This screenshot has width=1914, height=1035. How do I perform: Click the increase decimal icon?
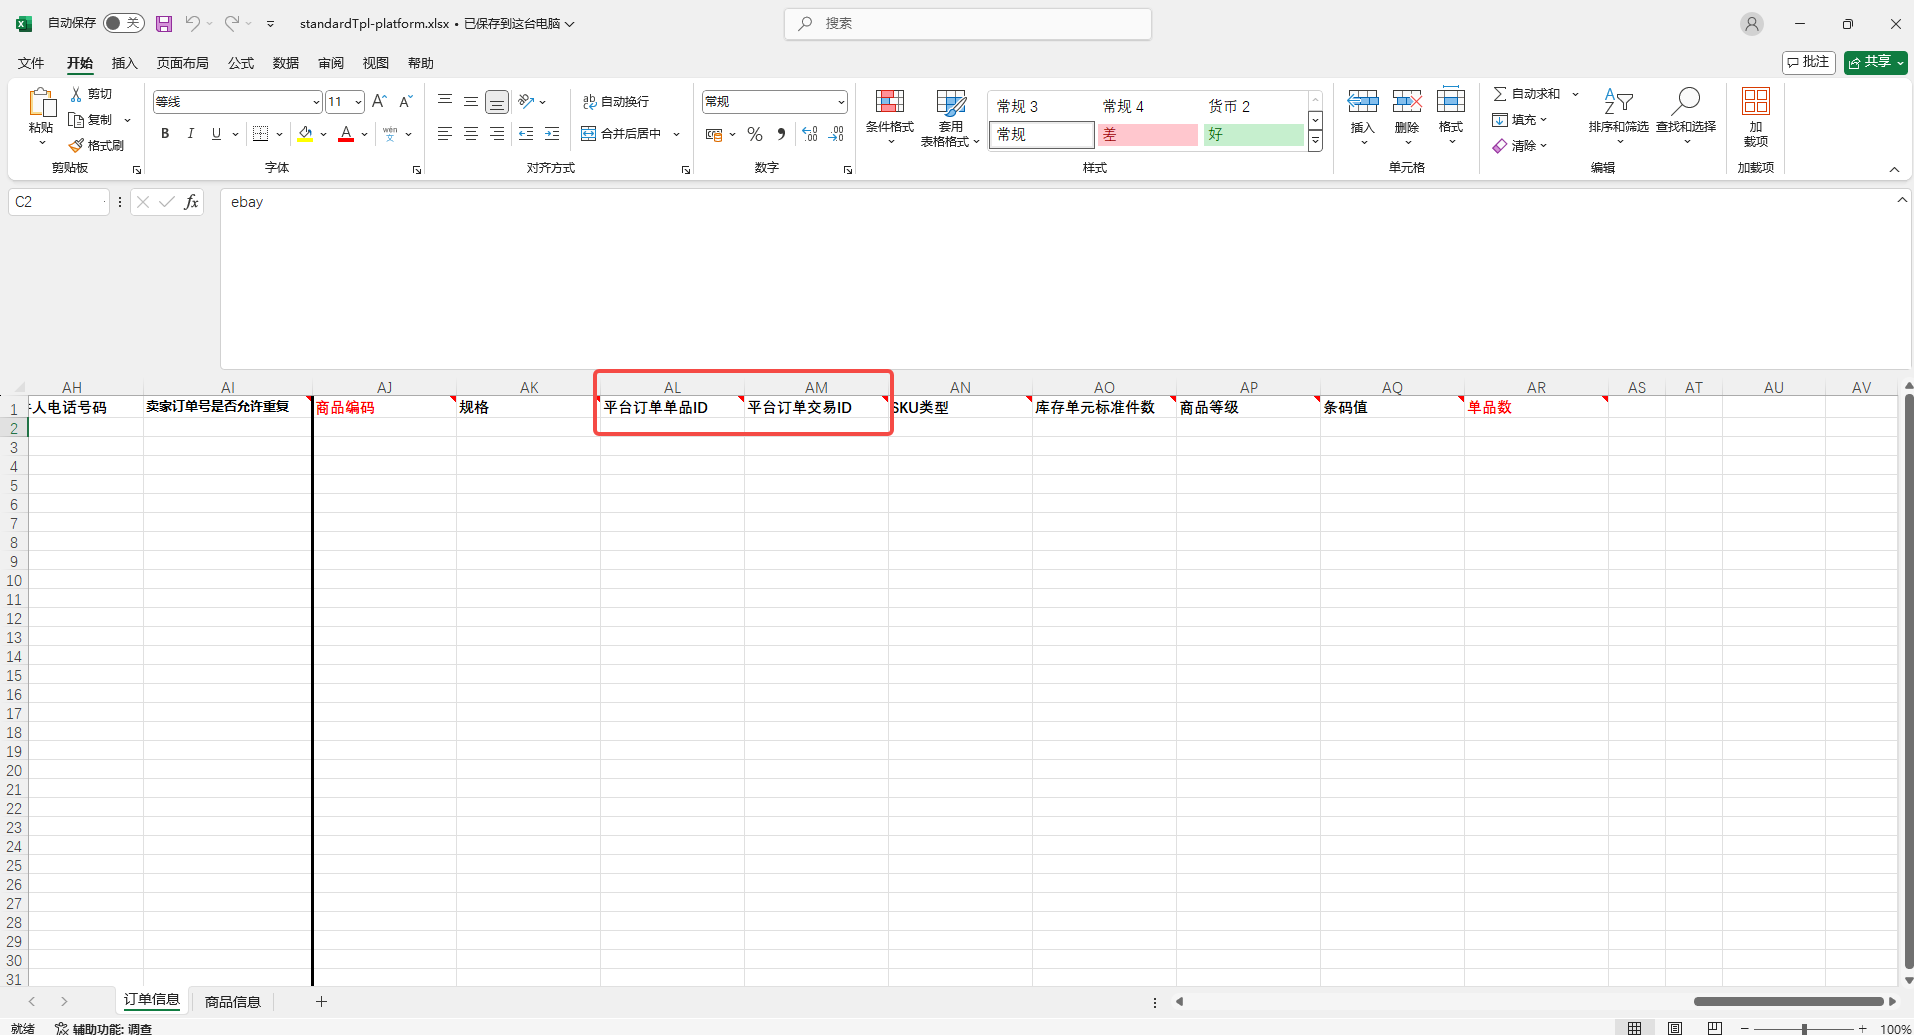[810, 134]
